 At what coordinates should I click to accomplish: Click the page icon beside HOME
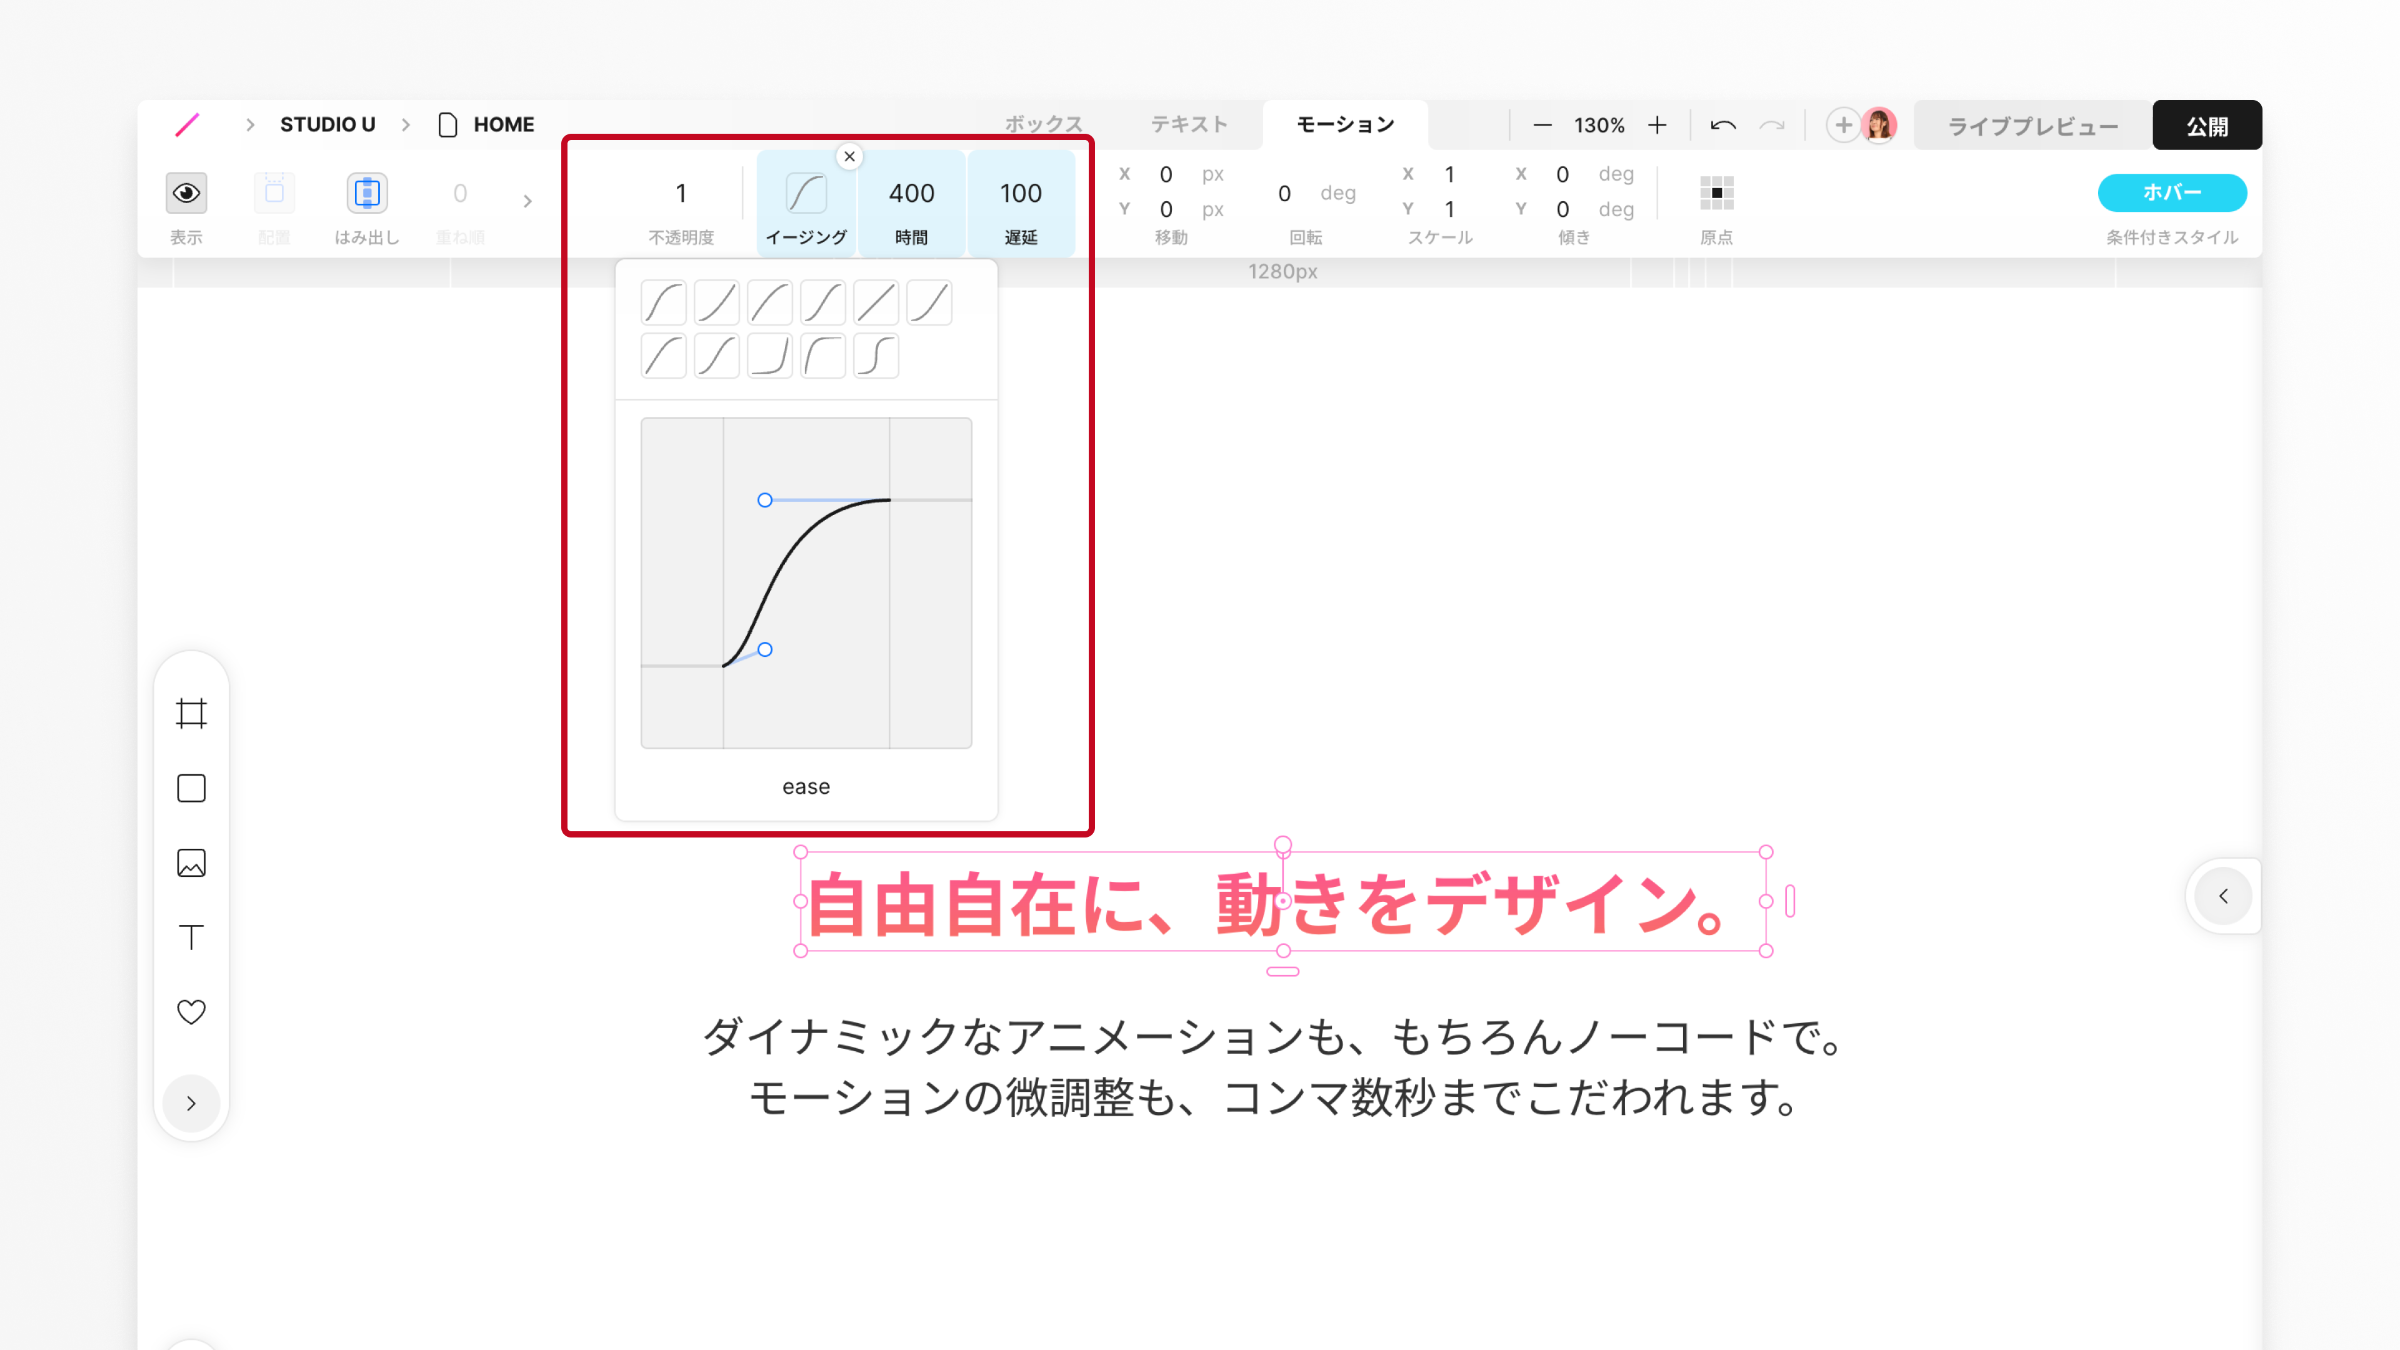(448, 125)
